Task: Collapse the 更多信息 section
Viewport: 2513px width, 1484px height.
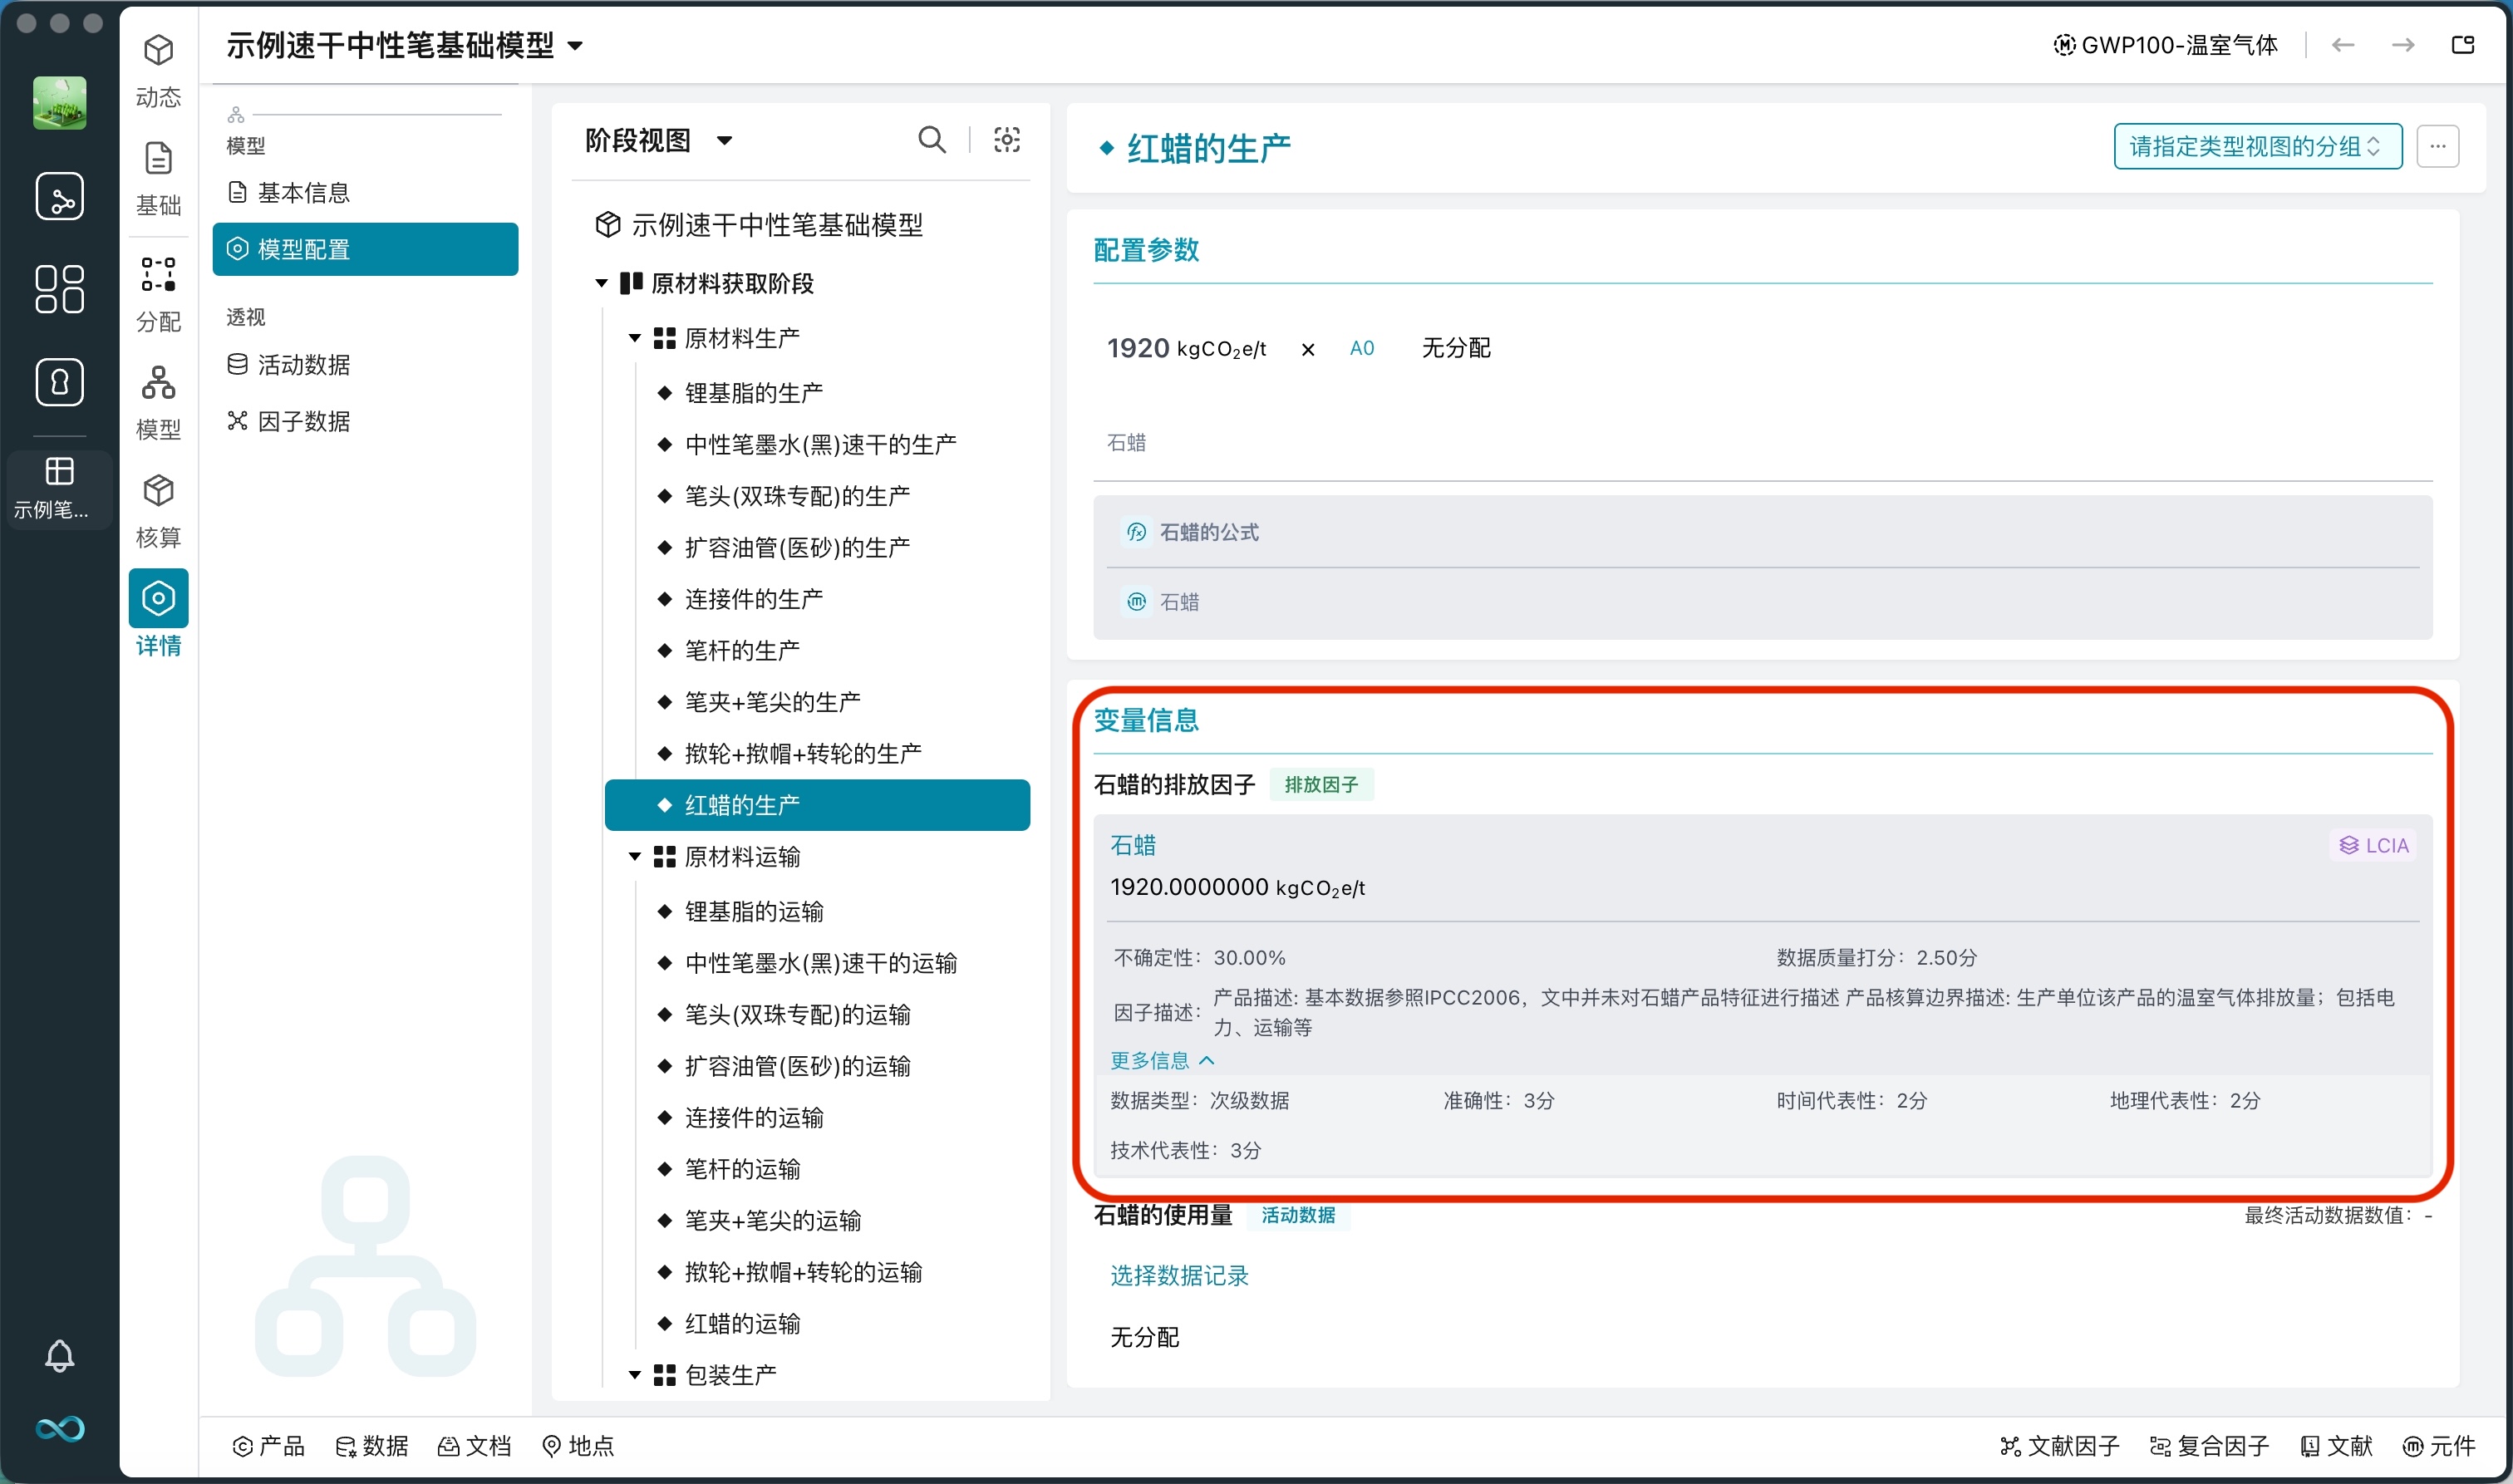Action: click(1161, 1060)
